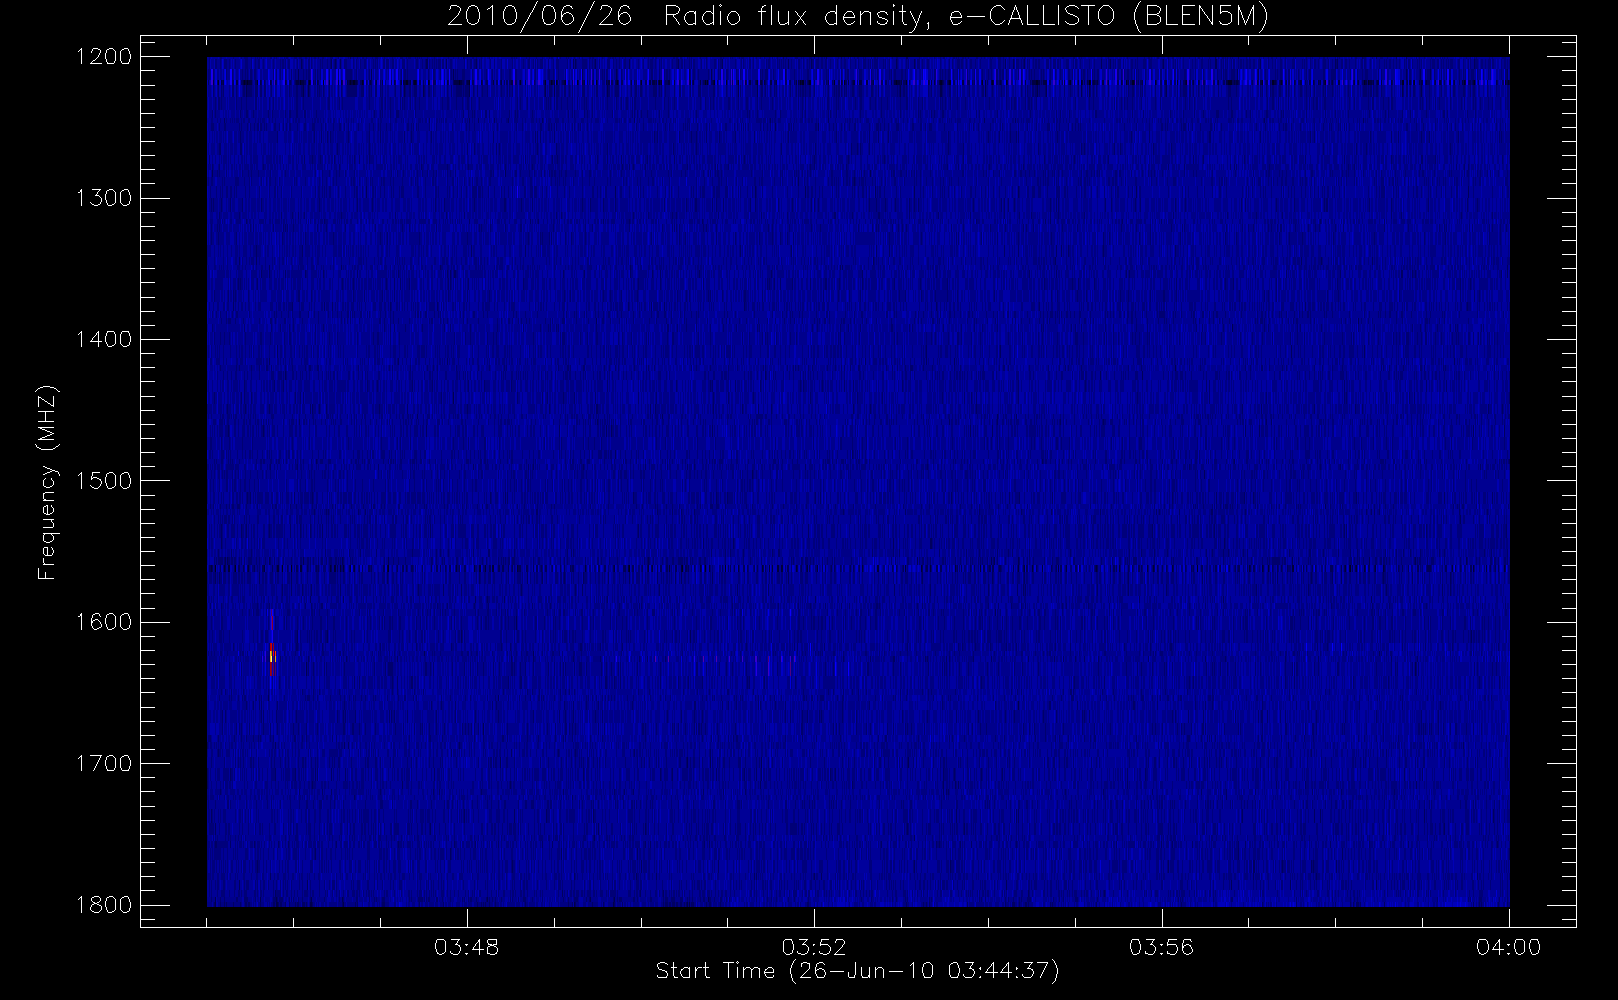Image resolution: width=1618 pixels, height=1000 pixels.
Task: Click the 1800 frequency axis label
Action: pyautogui.click(x=106, y=904)
